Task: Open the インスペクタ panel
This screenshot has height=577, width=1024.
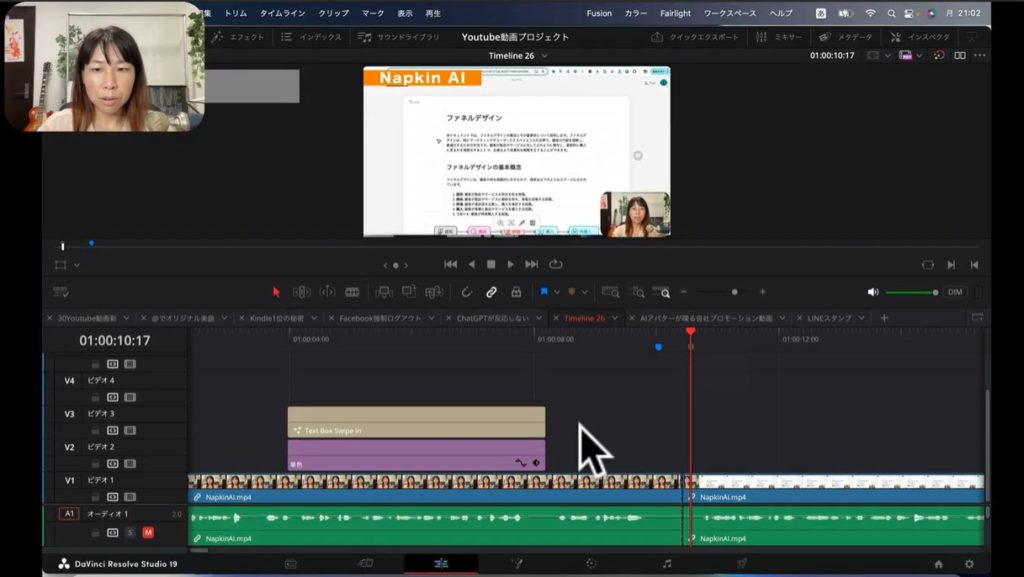Action: coord(920,37)
